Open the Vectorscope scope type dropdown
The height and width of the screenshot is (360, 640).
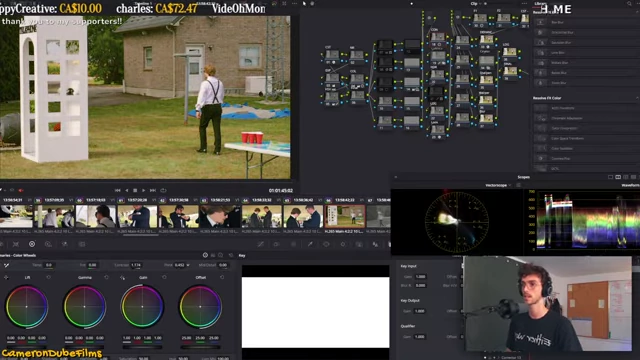pos(510,185)
